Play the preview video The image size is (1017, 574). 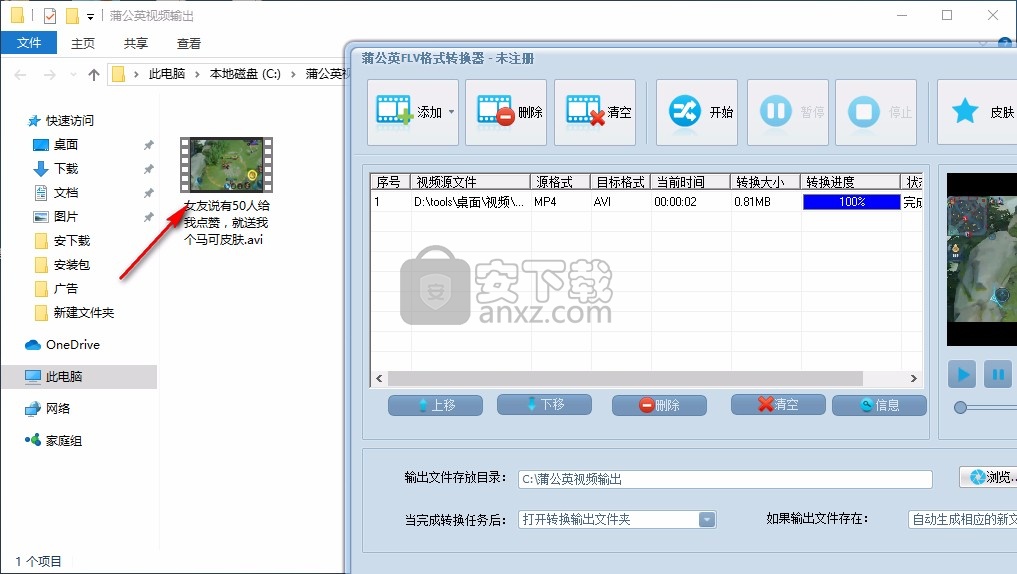(x=962, y=374)
